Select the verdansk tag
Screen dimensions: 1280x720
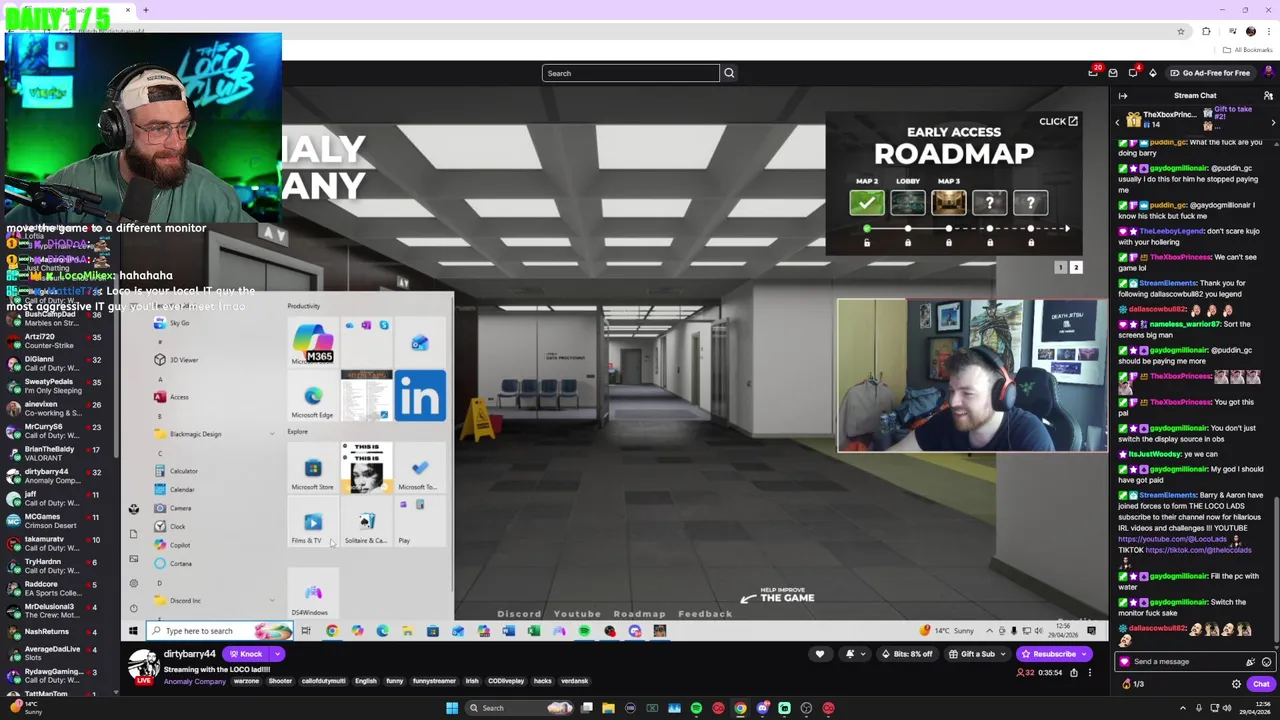click(x=574, y=681)
